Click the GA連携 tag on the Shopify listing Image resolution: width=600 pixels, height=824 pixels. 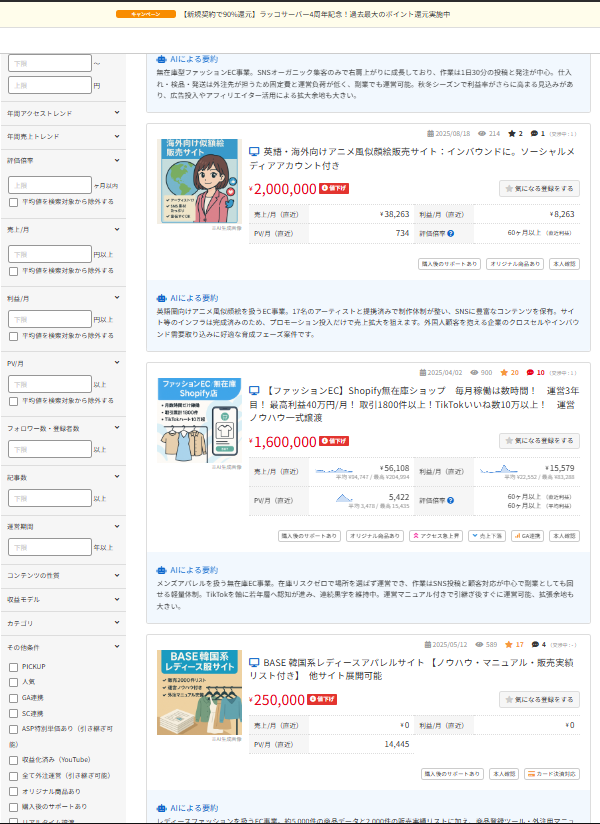pos(527,536)
